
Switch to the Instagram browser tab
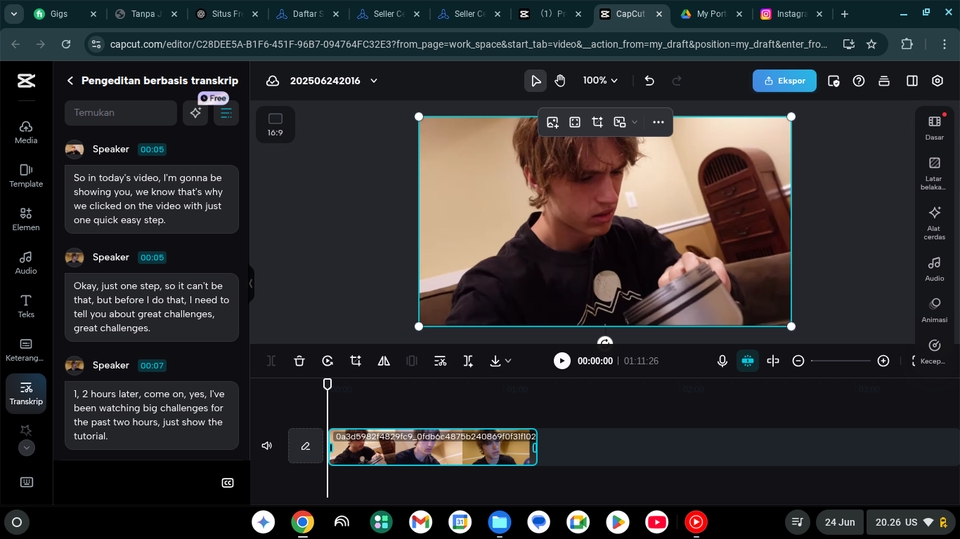click(791, 13)
